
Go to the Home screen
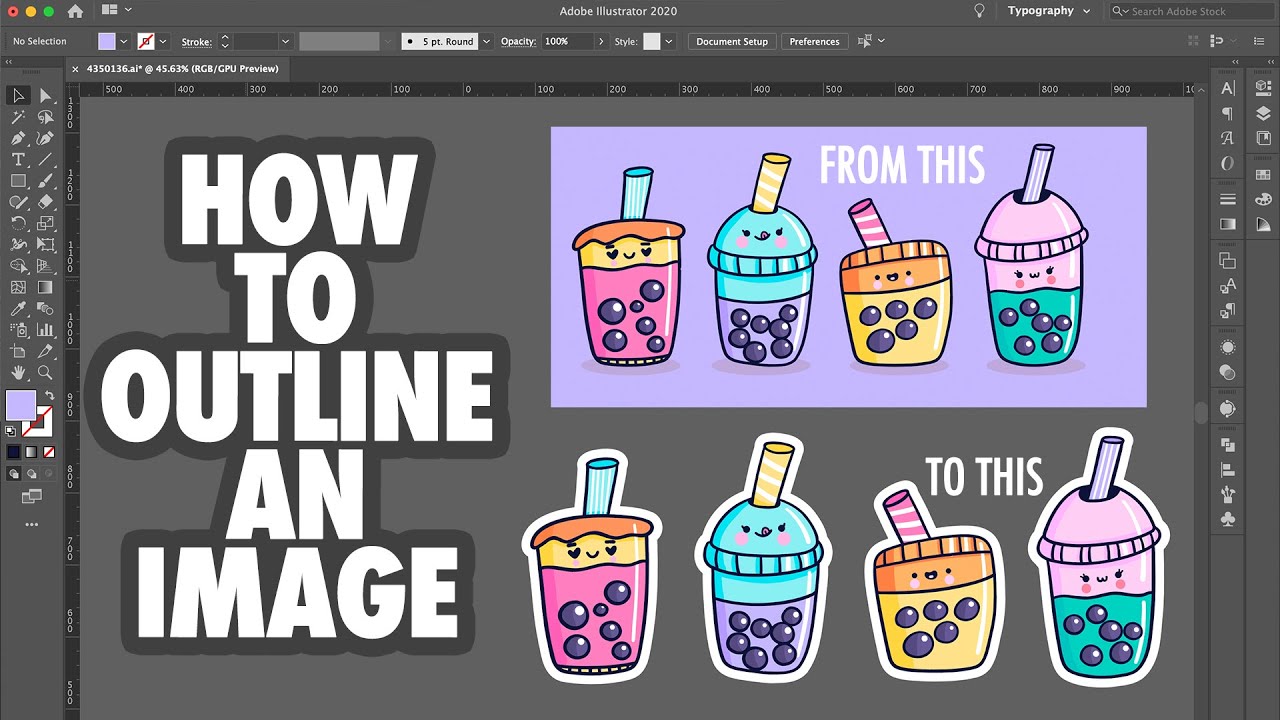click(x=75, y=11)
